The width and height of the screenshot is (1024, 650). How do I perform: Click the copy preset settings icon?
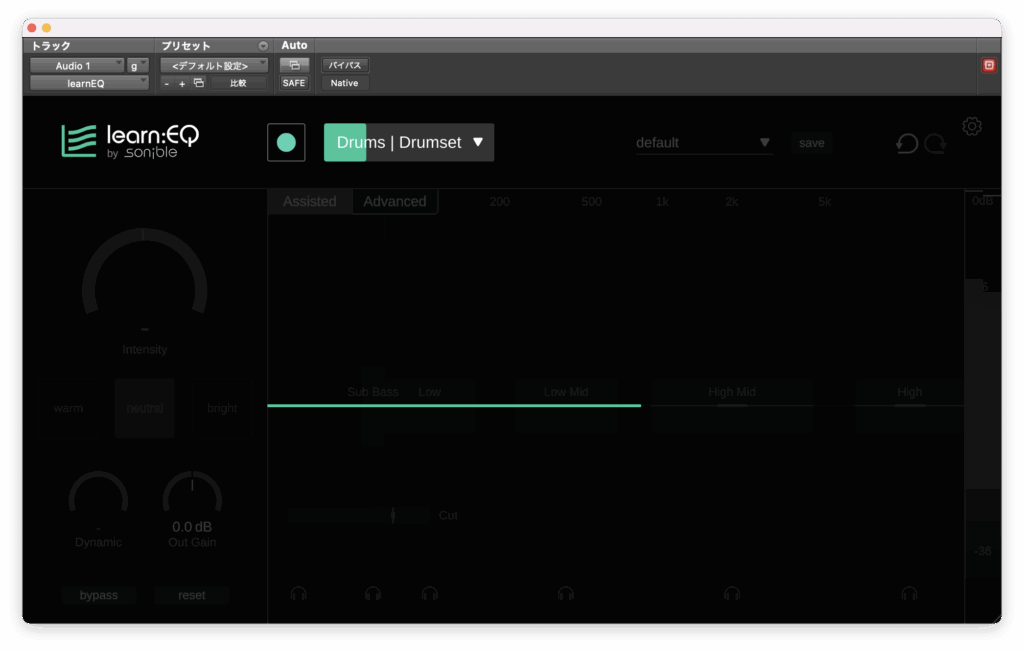[x=199, y=83]
